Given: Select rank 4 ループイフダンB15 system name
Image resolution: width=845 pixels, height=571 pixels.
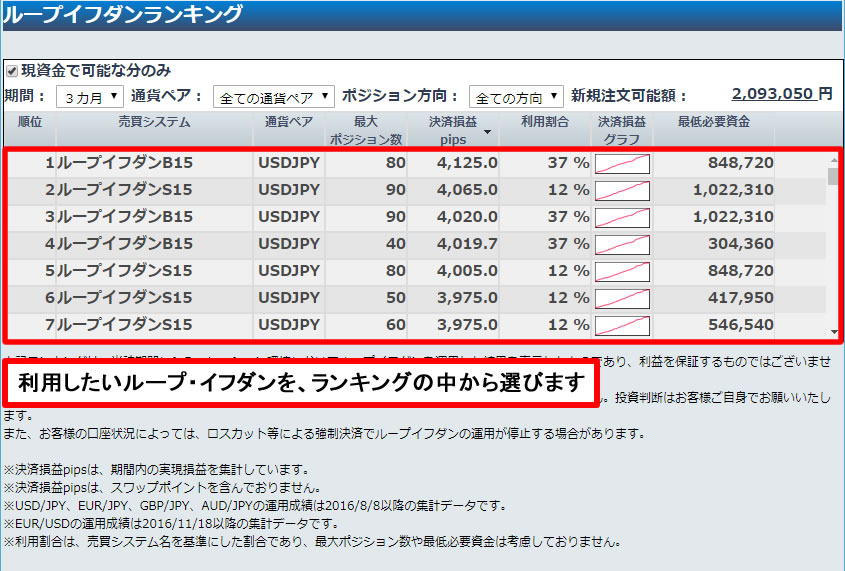Looking at the screenshot, I should [x=124, y=243].
